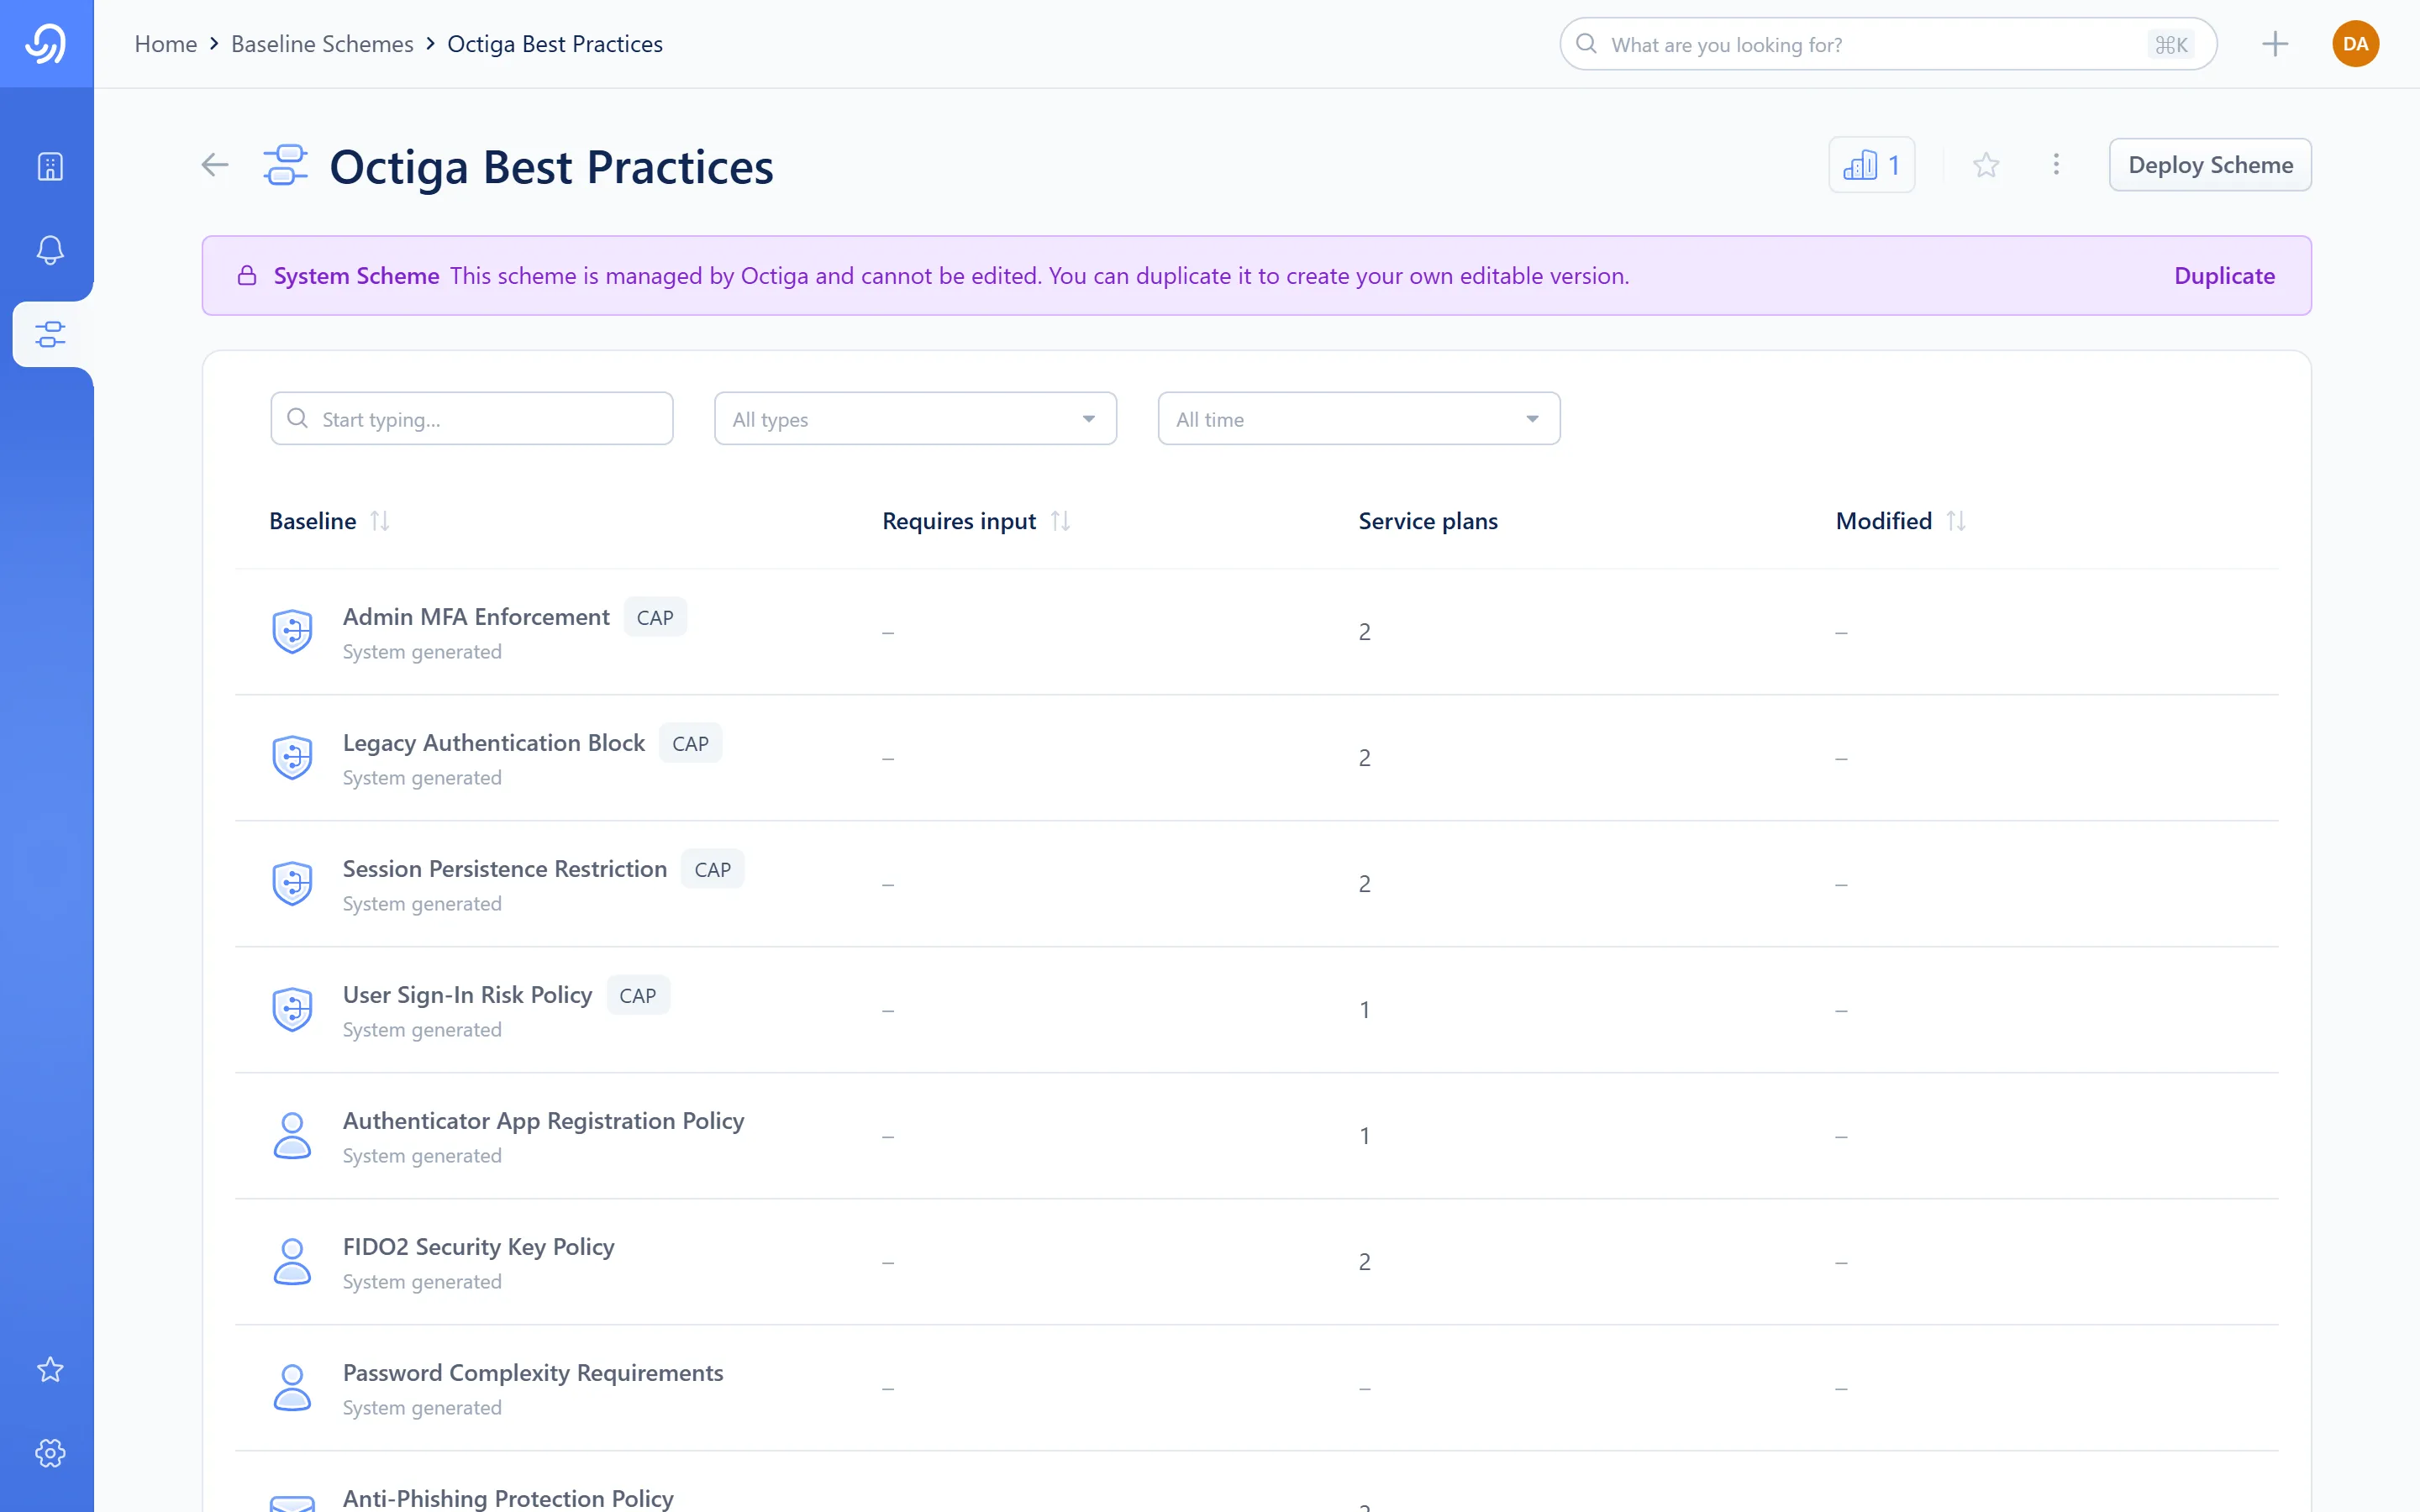
Task: Click the user icon for Authenticator App Registration Policy
Action: 292,1136
